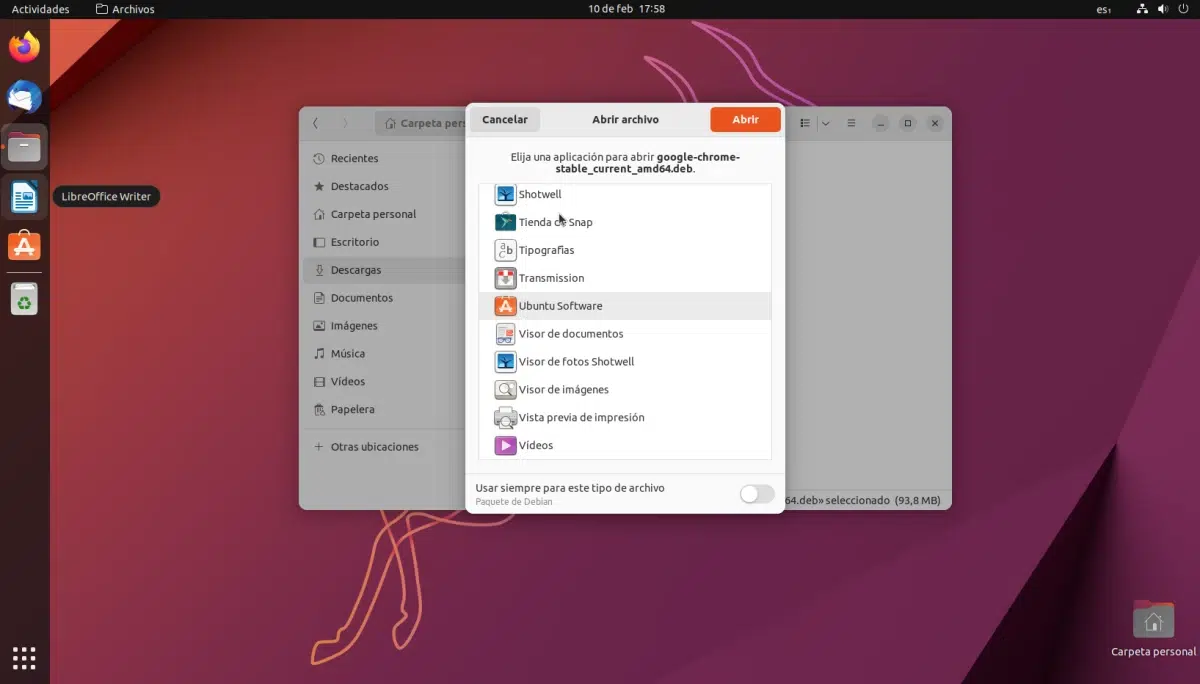The height and width of the screenshot is (684, 1200).
Task: Choose Visor de fotos Shotwell
Action: click(x=625, y=362)
